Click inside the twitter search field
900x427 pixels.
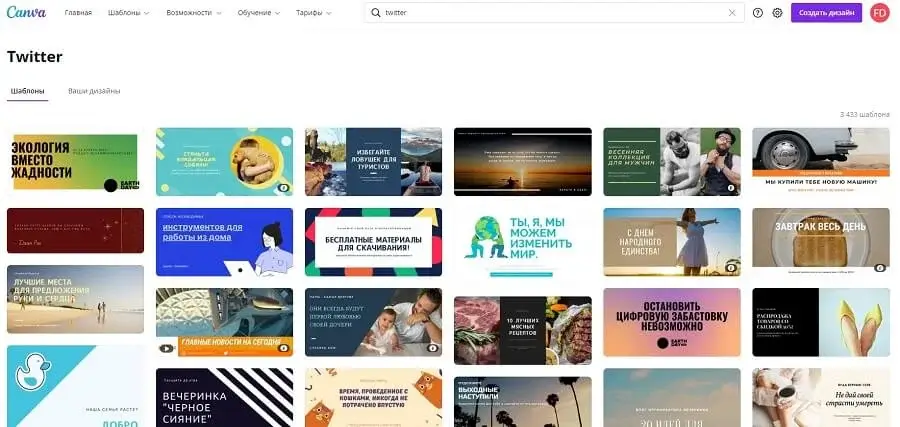coord(550,13)
